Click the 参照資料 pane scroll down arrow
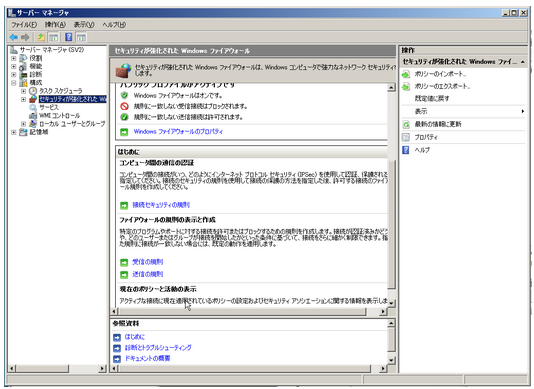This screenshot has height=389, width=534. (x=391, y=360)
